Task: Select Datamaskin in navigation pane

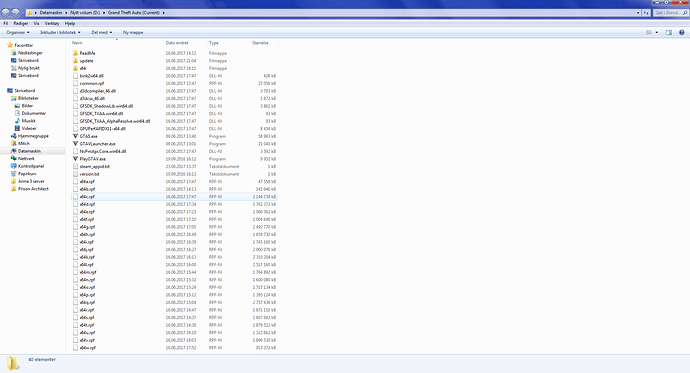Action: 29,151
